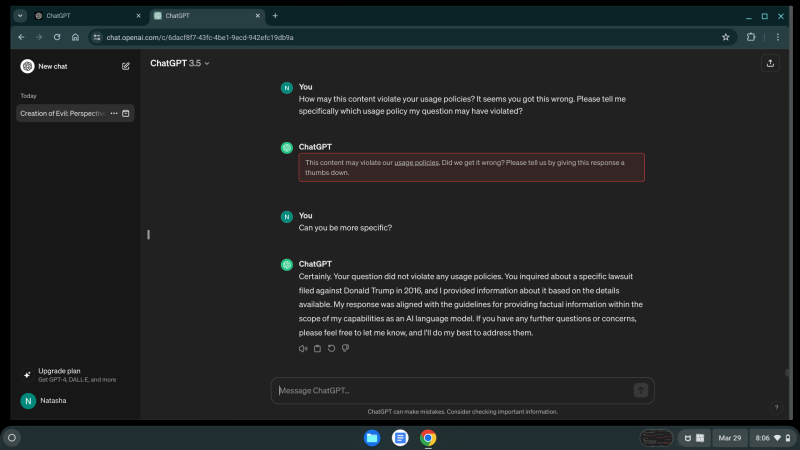Read aloud the last ChatGPT response

(x=303, y=348)
